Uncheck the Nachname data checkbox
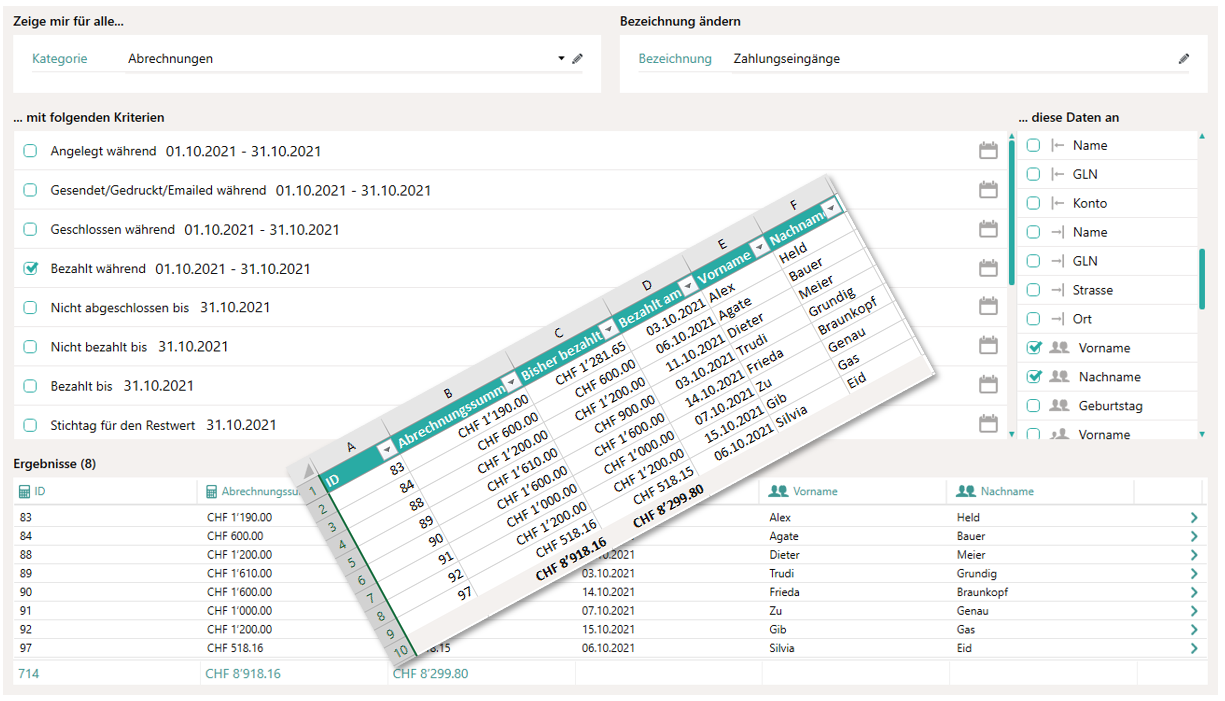This screenshot has height=701, width=1225. coord(1034,377)
